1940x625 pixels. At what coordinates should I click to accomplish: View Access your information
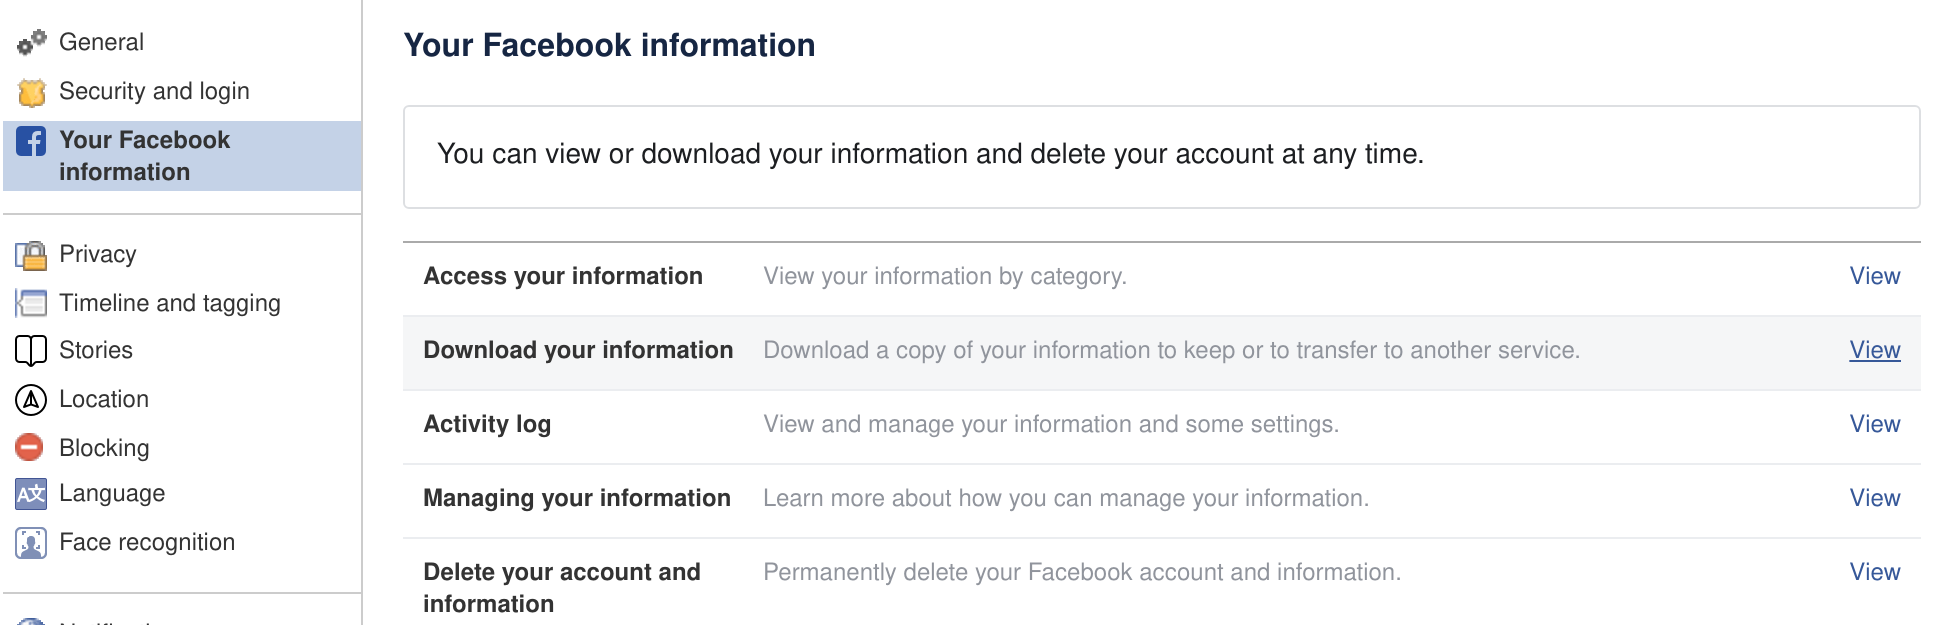[1875, 276]
